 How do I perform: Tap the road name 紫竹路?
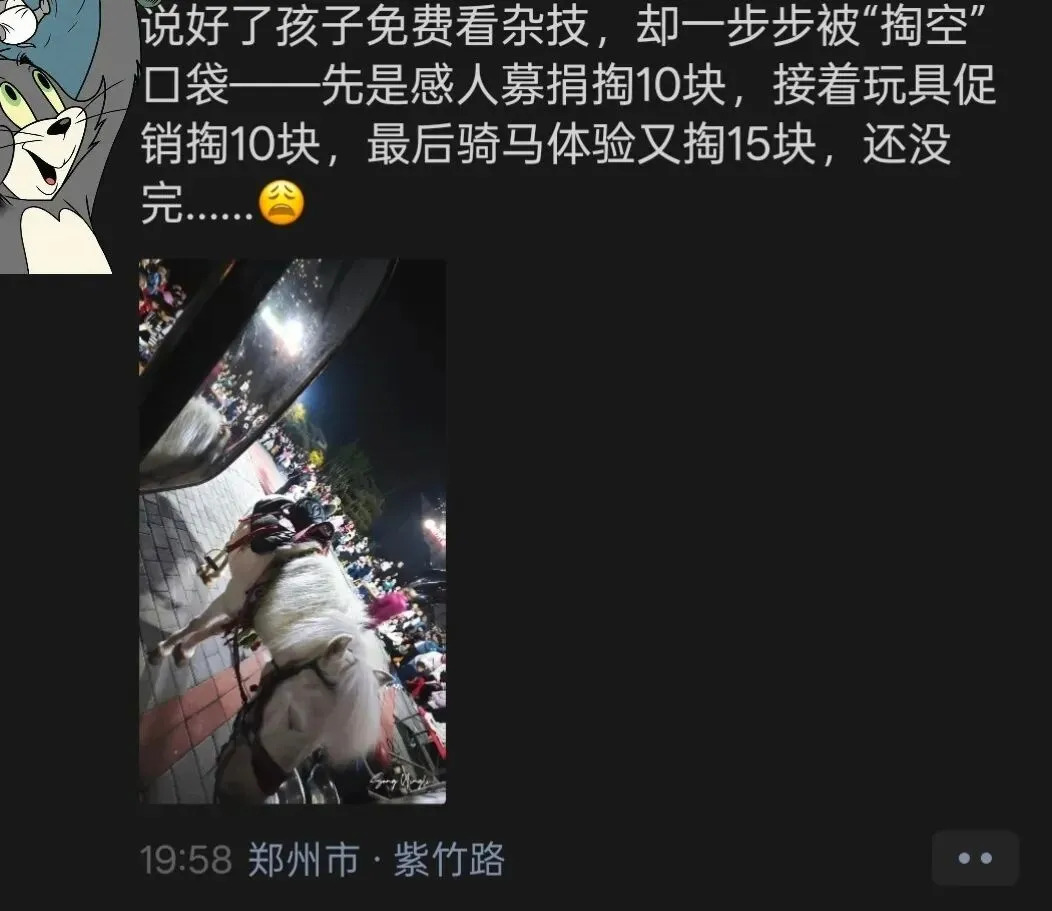[449, 859]
